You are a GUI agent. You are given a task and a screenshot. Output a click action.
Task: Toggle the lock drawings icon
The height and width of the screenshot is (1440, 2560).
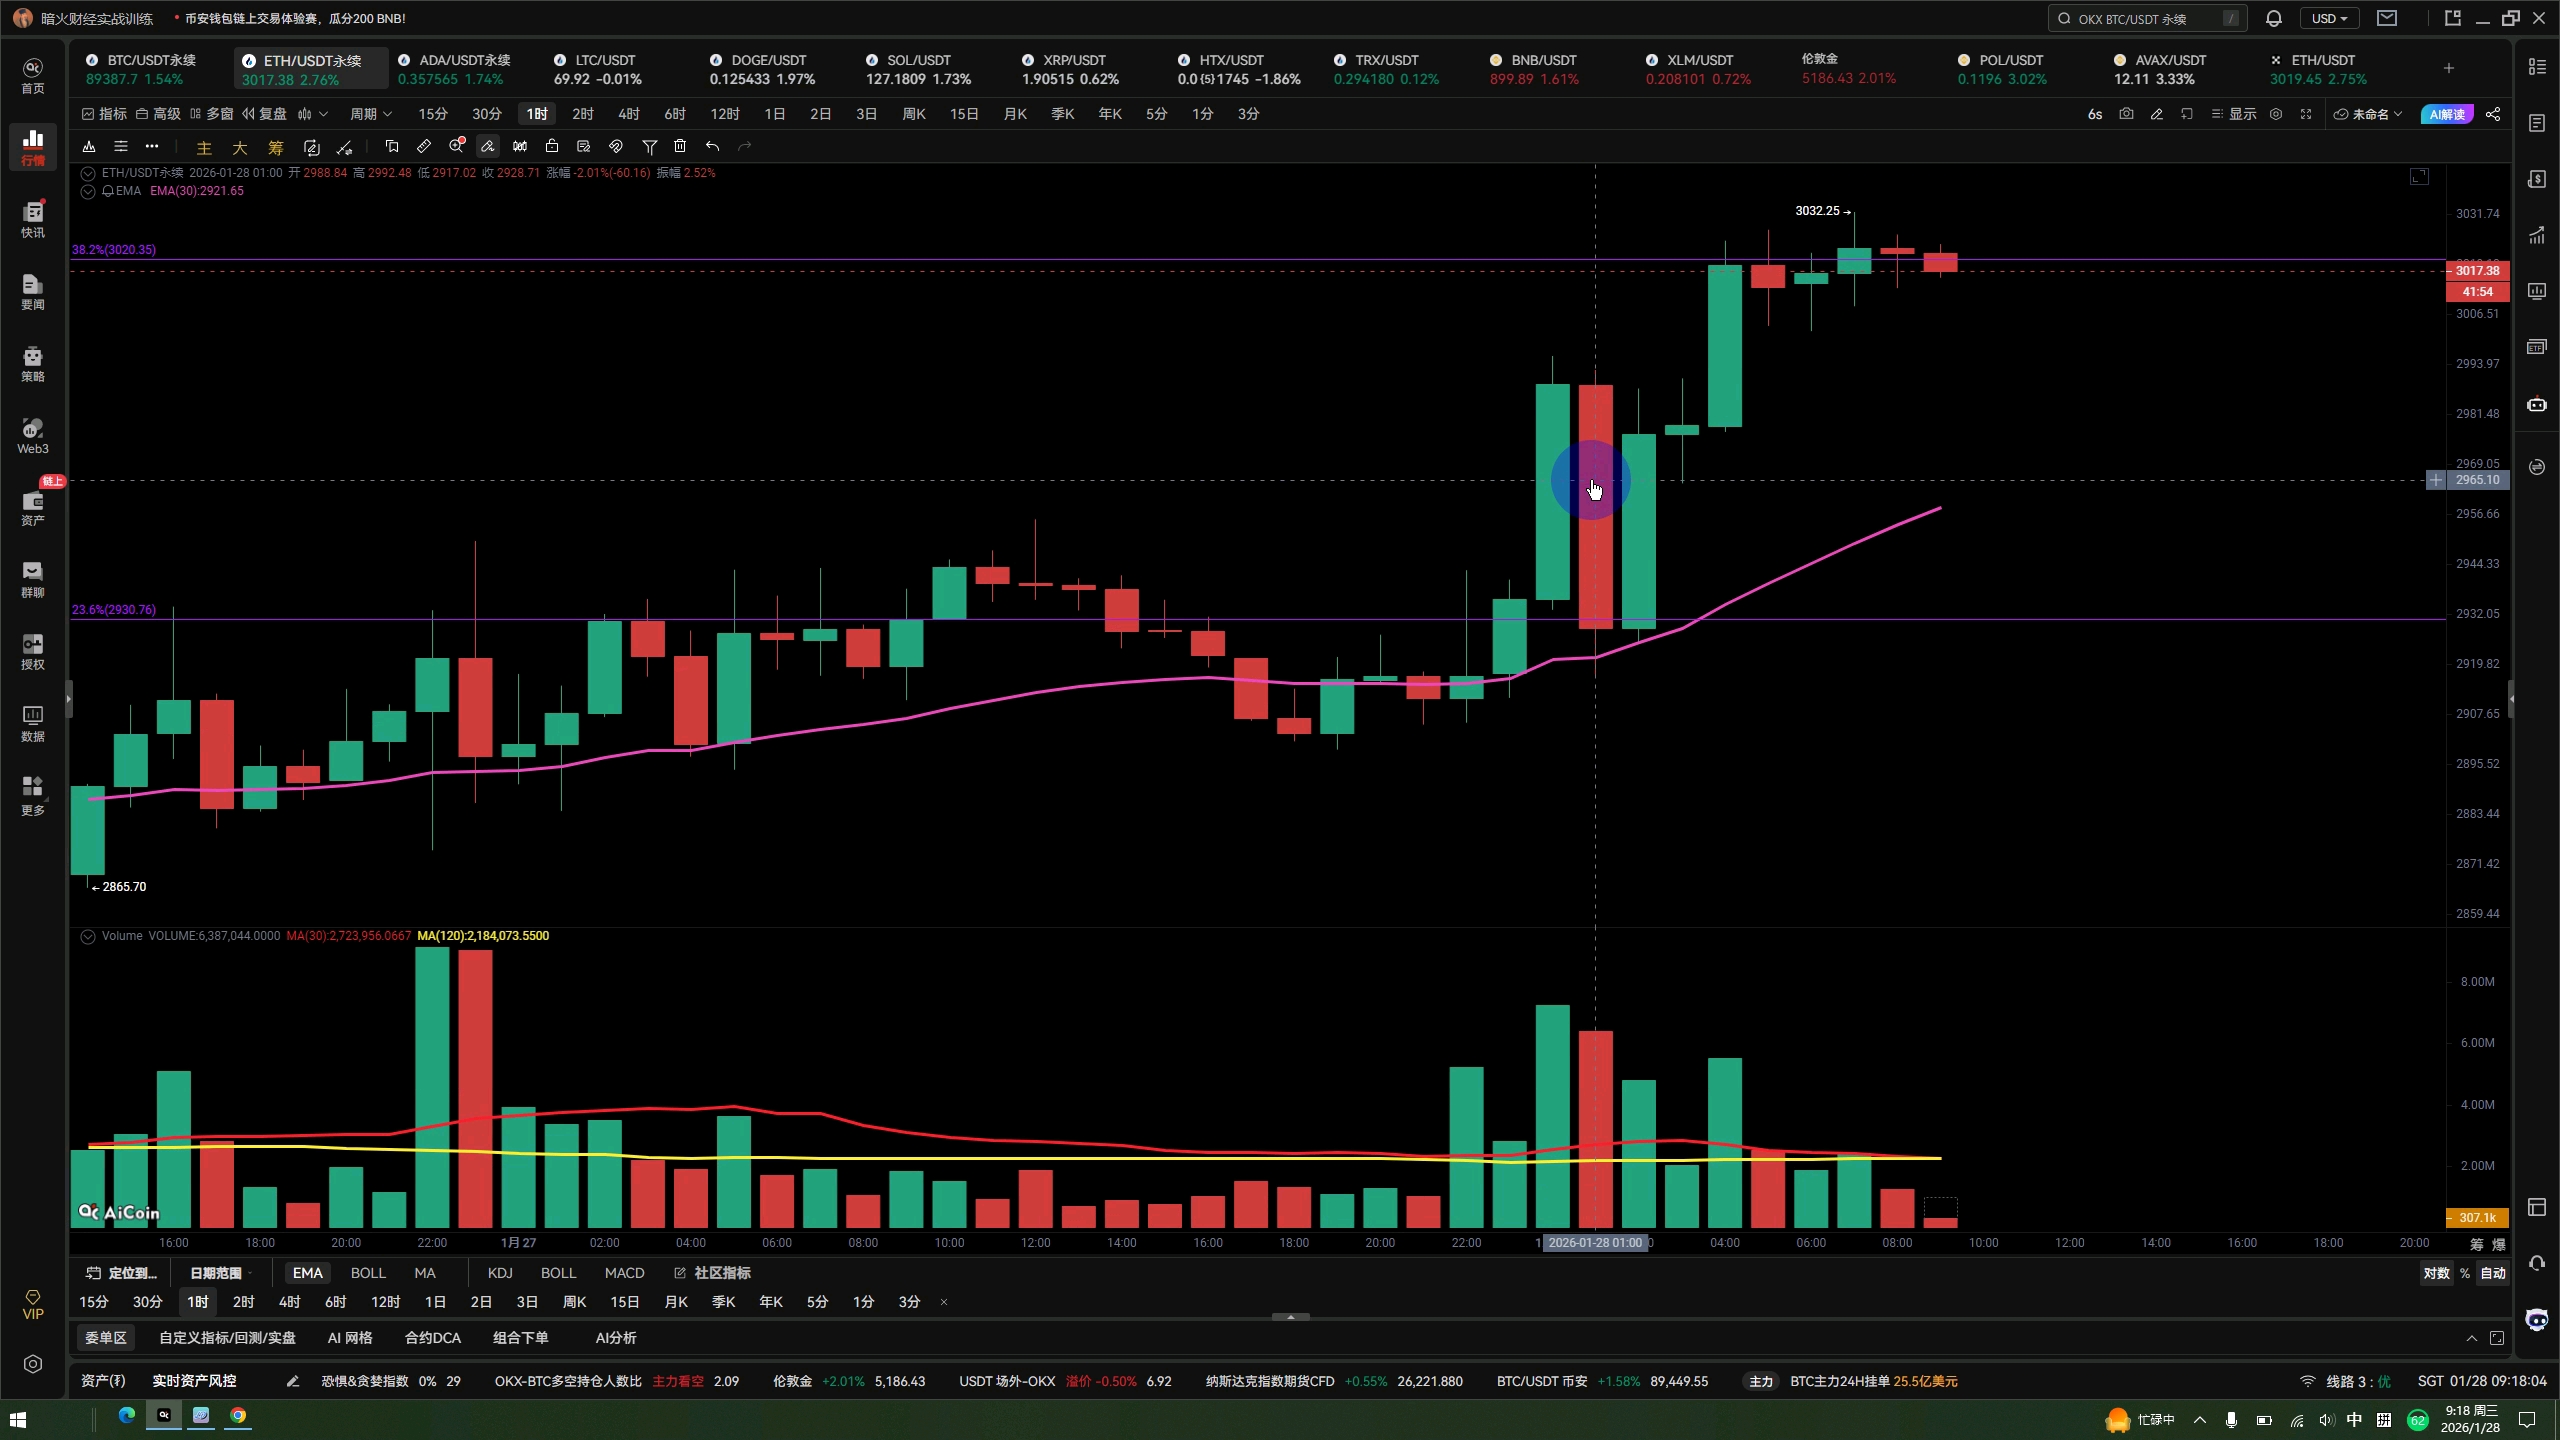point(551,147)
